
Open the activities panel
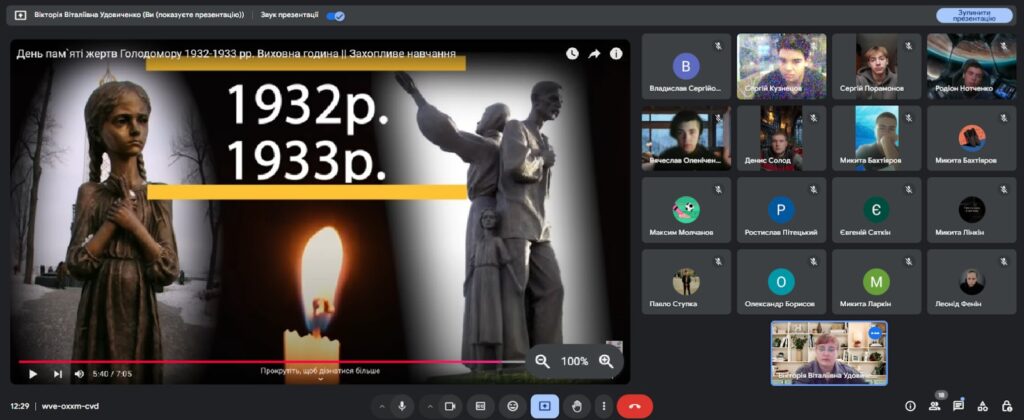(x=982, y=406)
